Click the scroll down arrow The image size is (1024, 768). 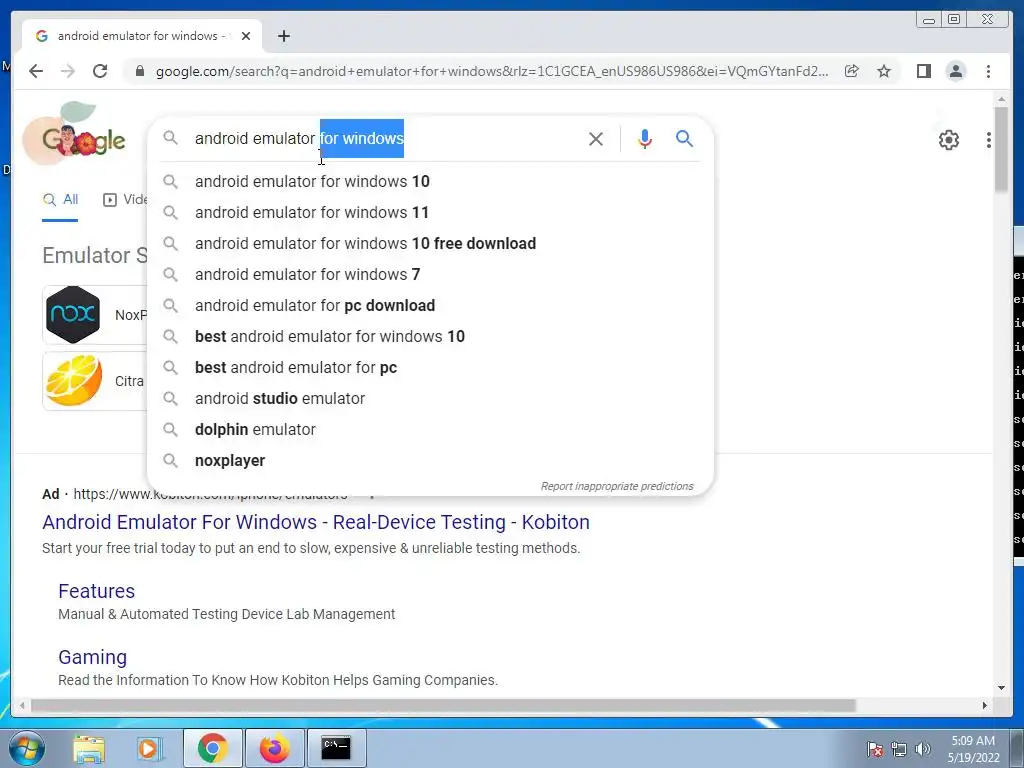1001,688
